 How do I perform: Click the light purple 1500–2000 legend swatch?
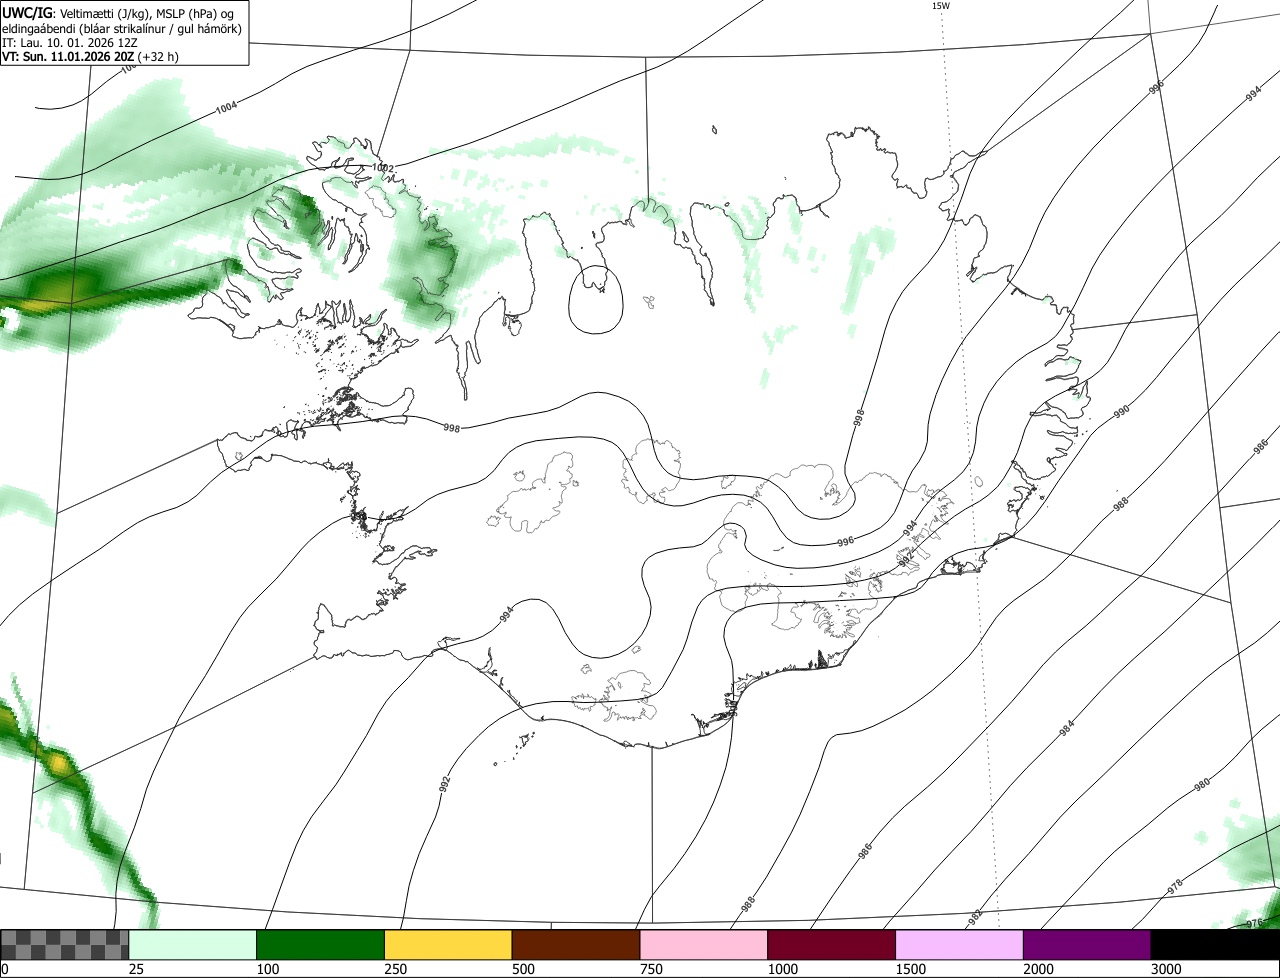(x=960, y=944)
